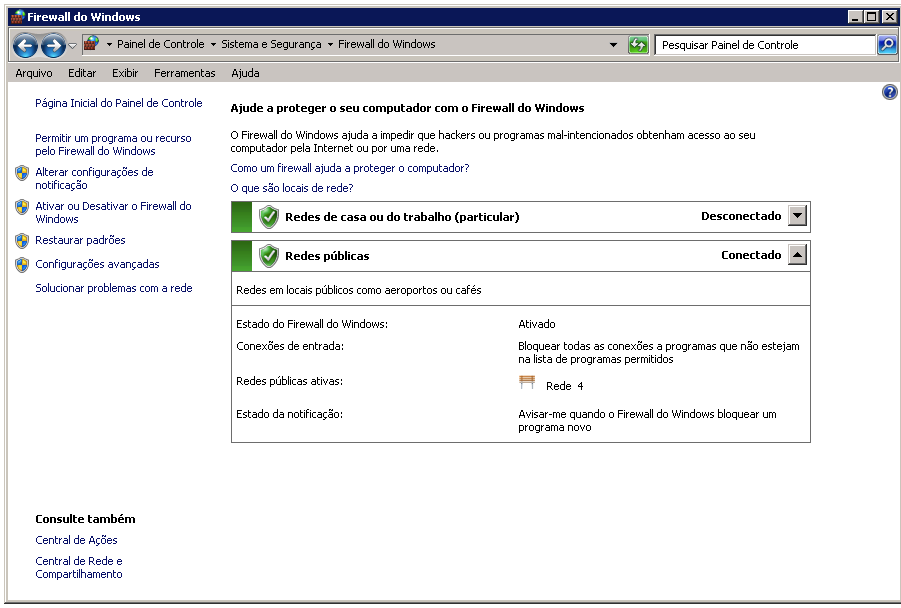Expand the Redes de casa ou do trabalho section

pyautogui.click(x=797, y=216)
